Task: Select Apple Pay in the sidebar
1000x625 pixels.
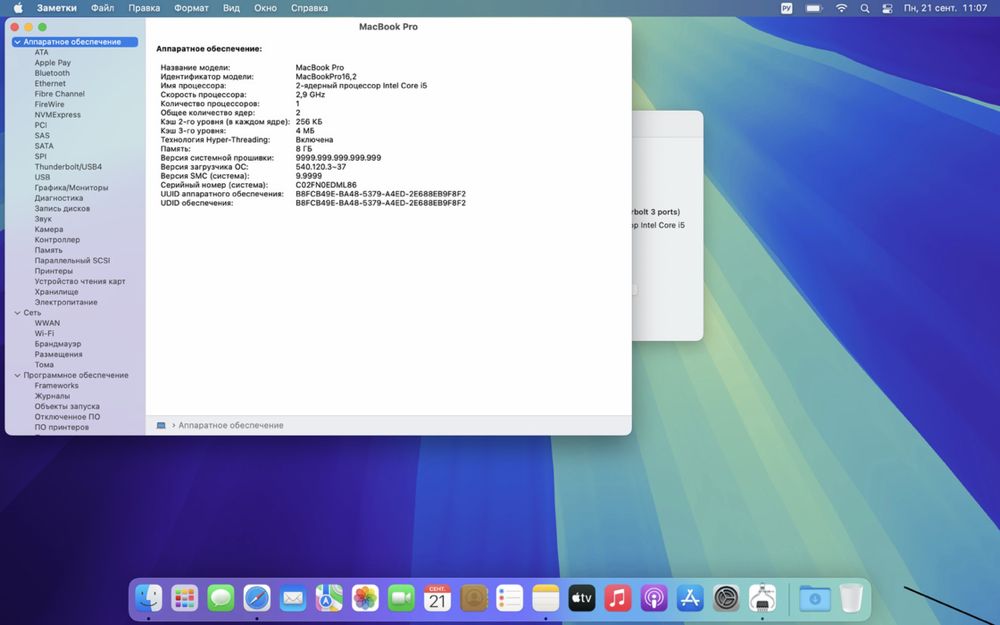Action: tap(52, 63)
